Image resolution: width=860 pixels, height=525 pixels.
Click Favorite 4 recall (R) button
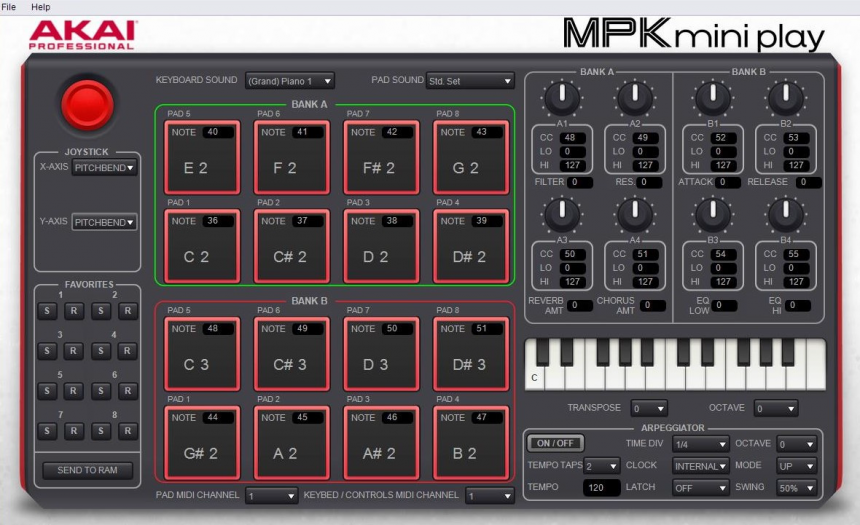click(127, 351)
